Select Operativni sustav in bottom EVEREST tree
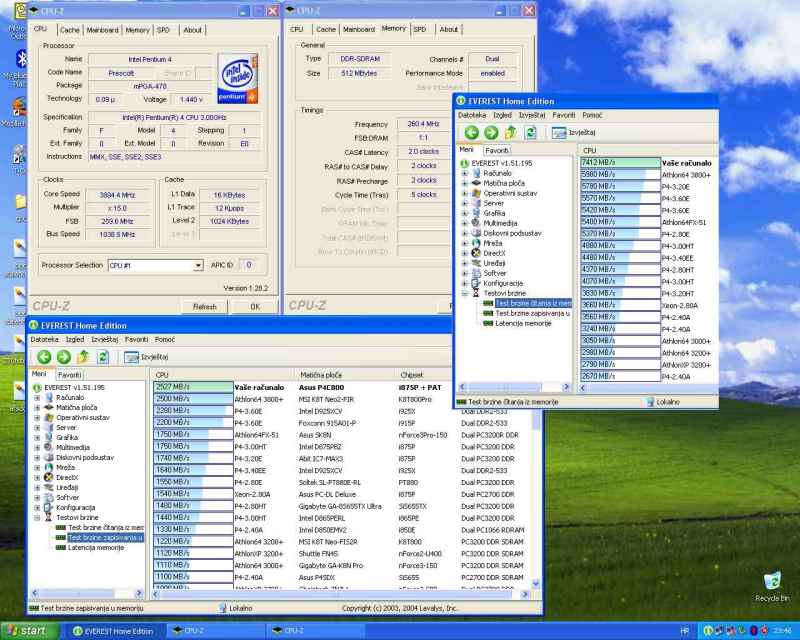 (83, 417)
